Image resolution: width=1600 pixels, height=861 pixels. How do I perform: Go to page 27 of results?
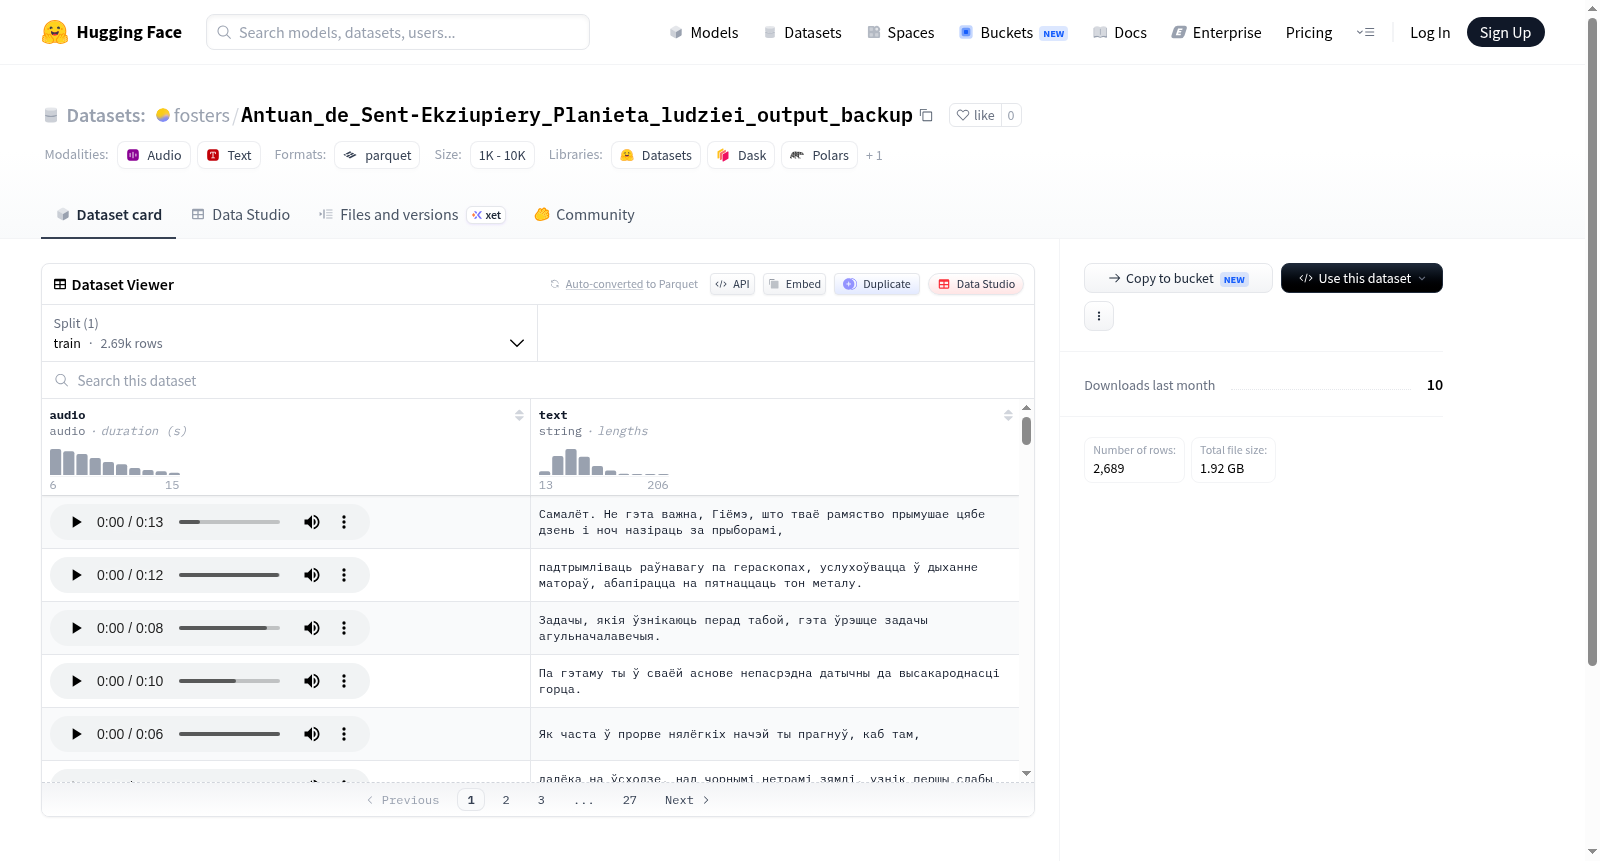[x=630, y=800]
